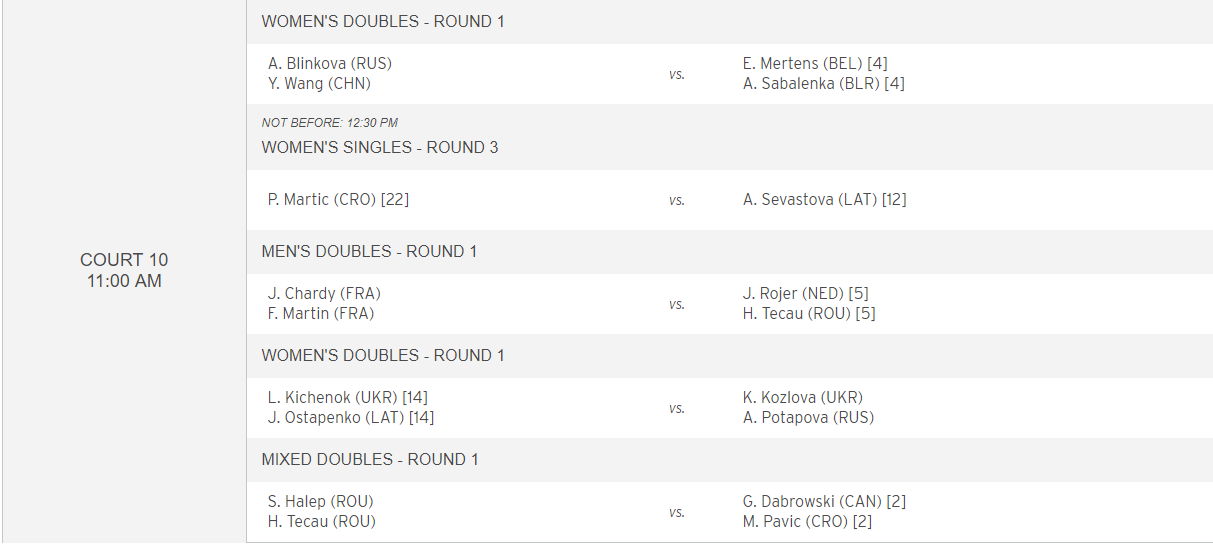
Task: Open A. Potapova (RUS) entry
Action: coord(809,418)
